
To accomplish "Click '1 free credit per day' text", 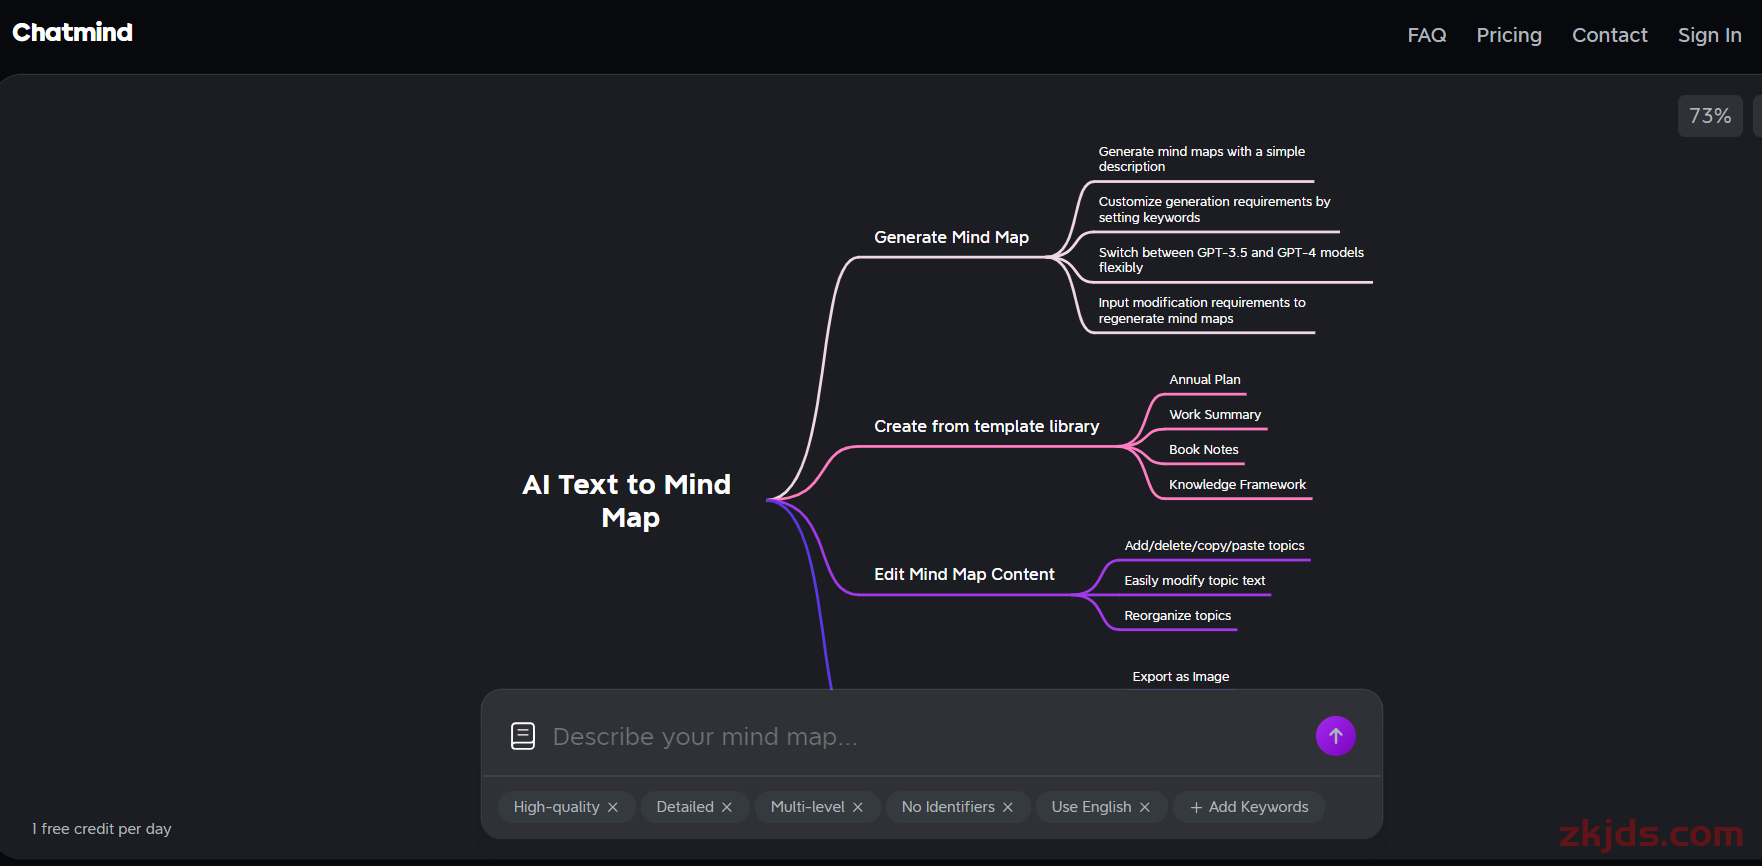I will click(x=101, y=829).
